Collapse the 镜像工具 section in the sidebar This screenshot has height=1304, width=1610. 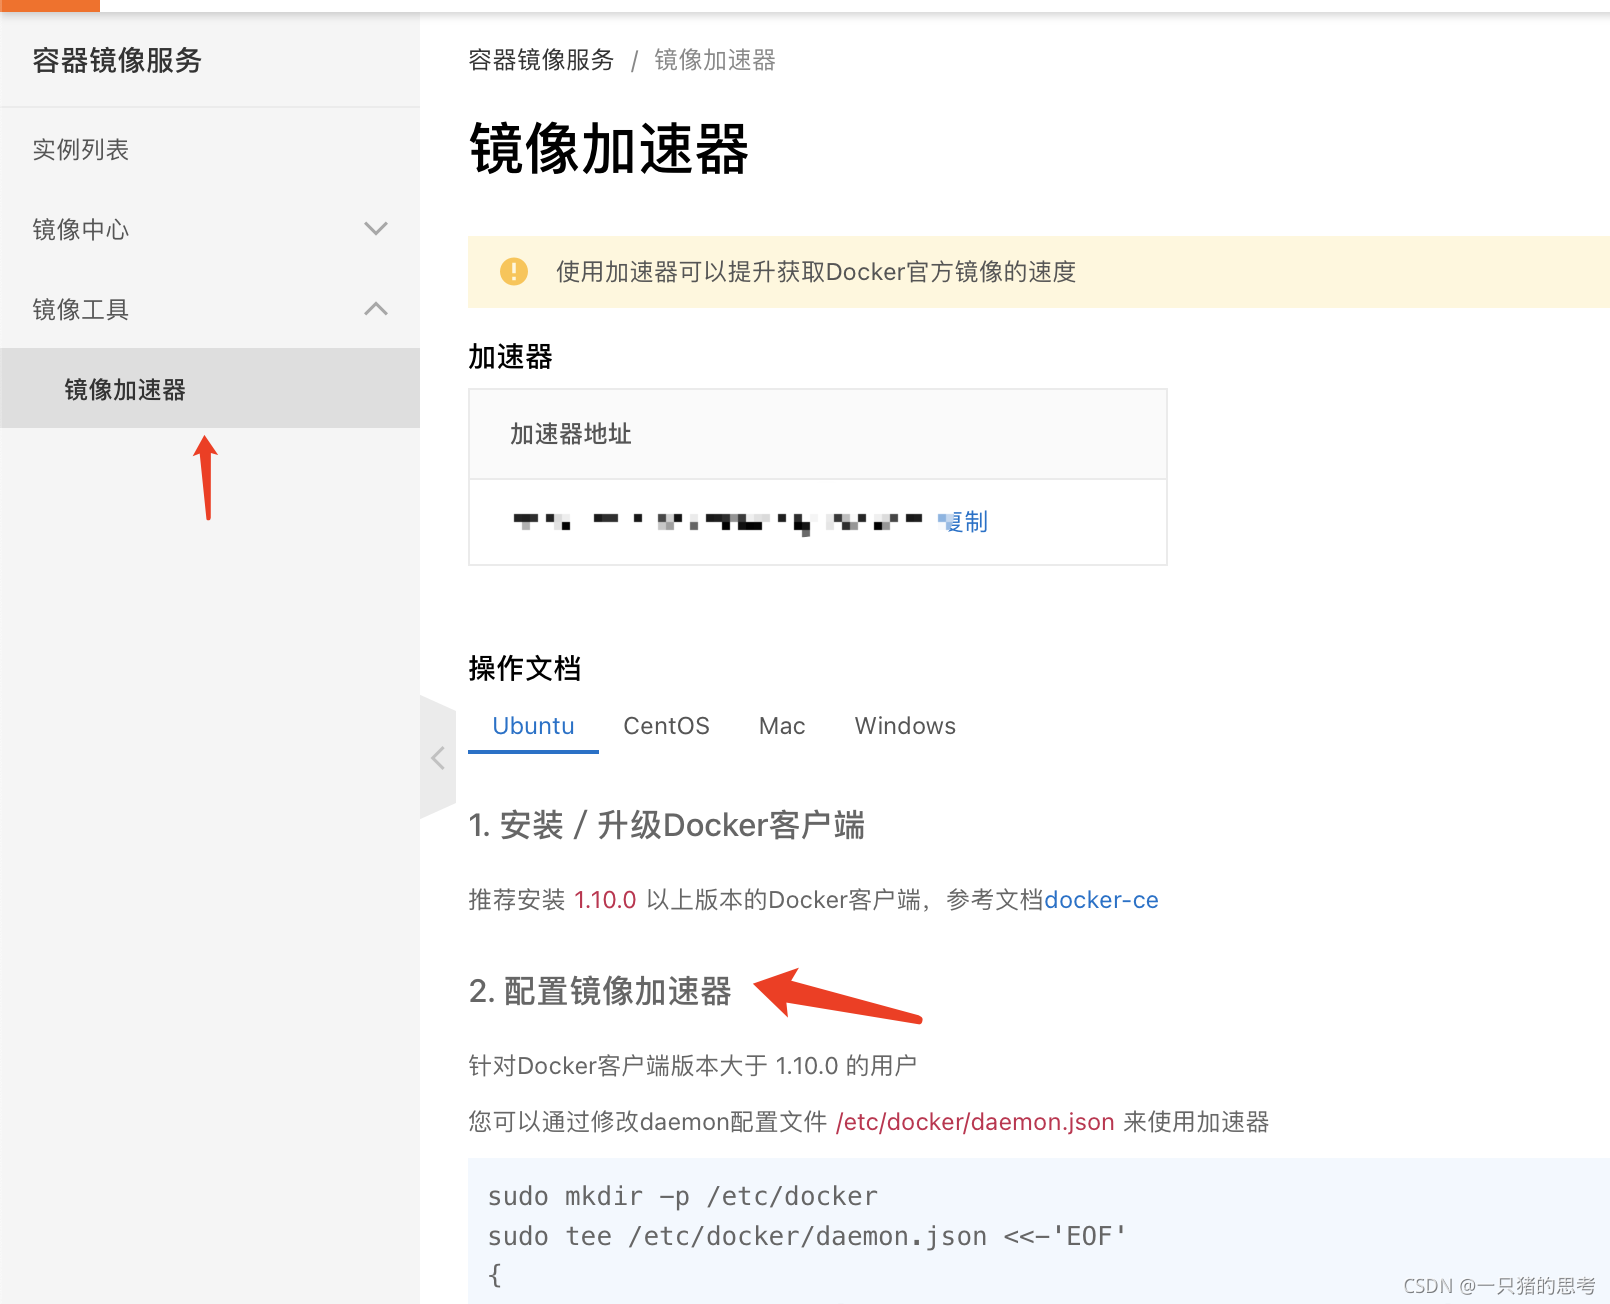pos(376,308)
